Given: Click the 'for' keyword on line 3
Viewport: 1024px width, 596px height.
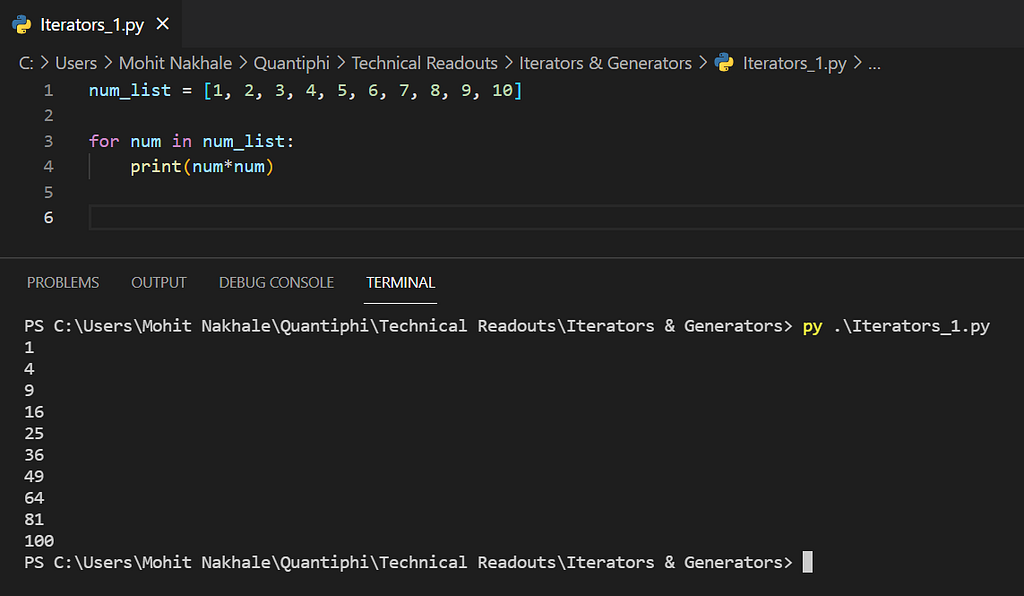Looking at the screenshot, I should 104,141.
